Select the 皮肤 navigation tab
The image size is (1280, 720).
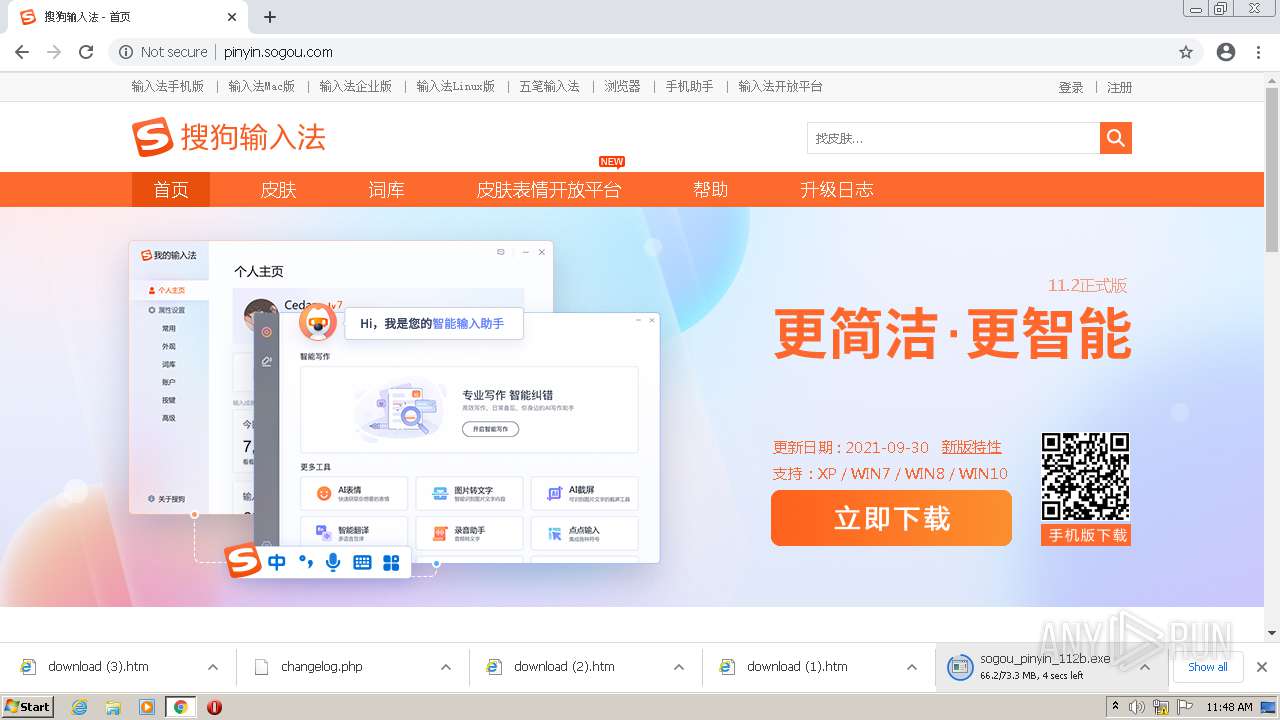coord(278,189)
